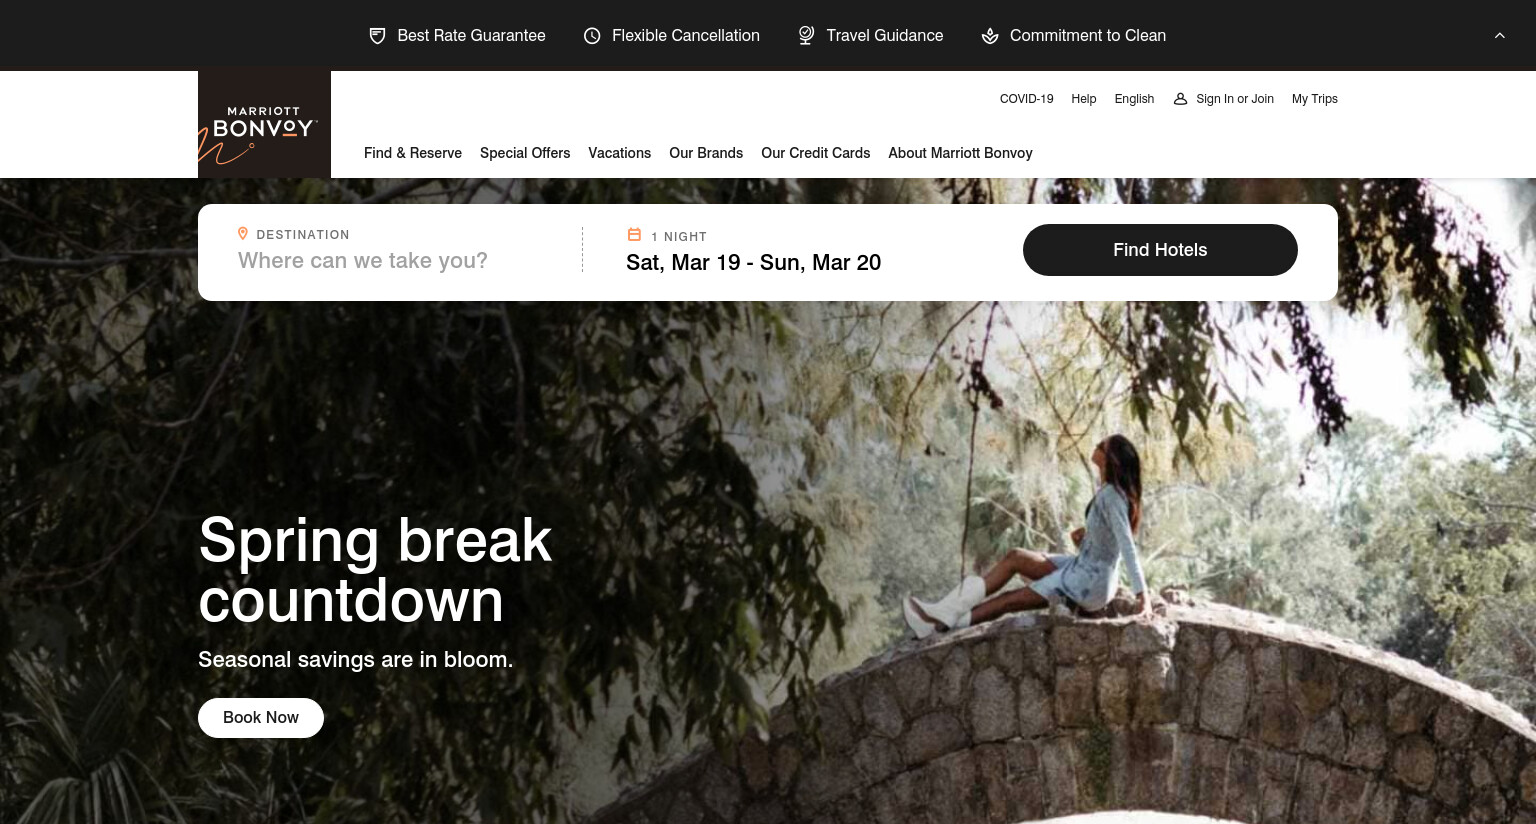Click the Flexible Cancellation clock icon
The image size is (1536, 824).
click(592, 36)
